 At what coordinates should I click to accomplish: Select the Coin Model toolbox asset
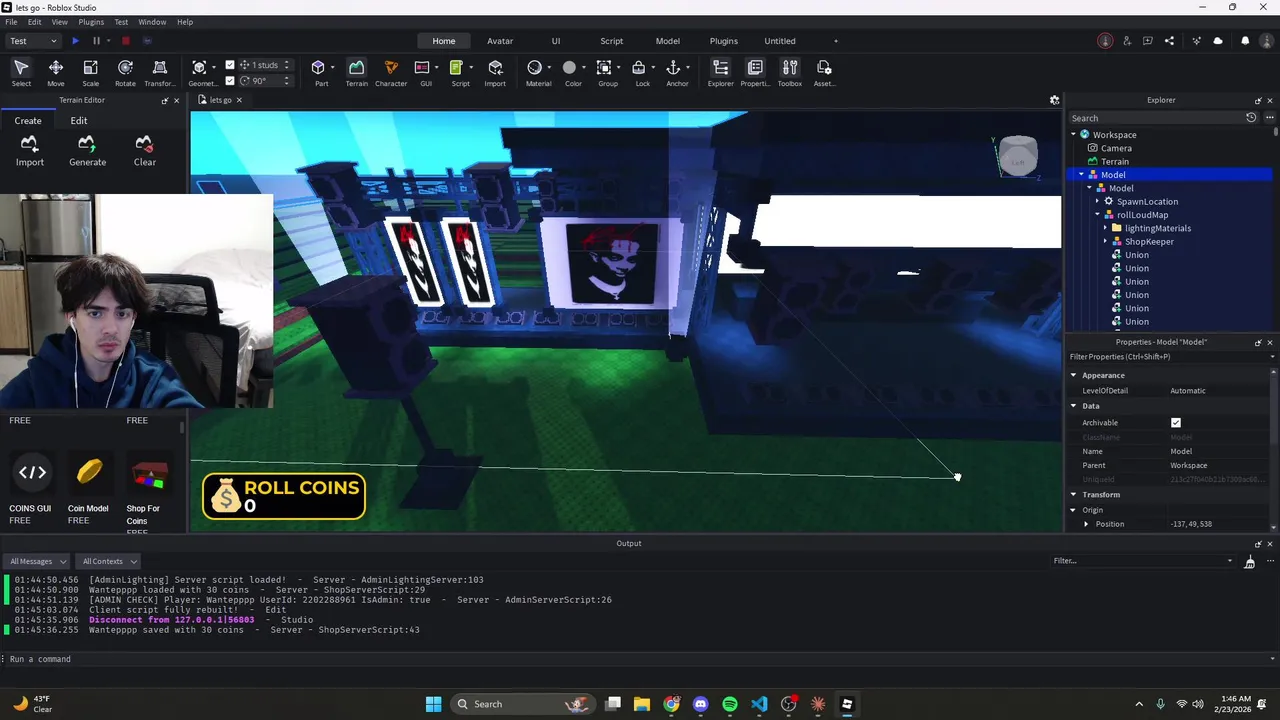pos(89,485)
